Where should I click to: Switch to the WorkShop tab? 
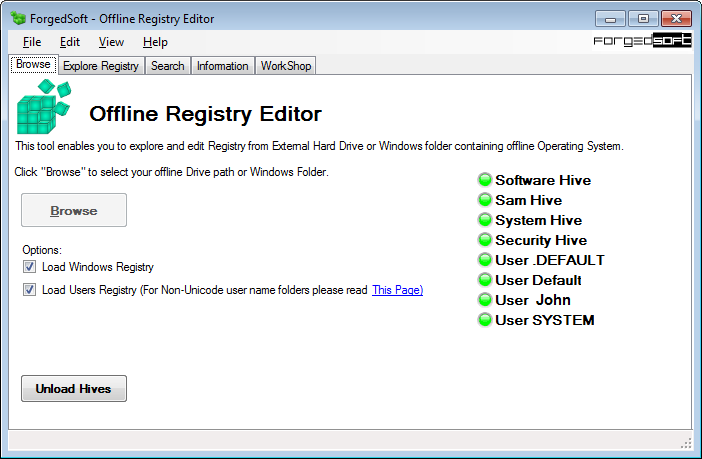pos(286,66)
